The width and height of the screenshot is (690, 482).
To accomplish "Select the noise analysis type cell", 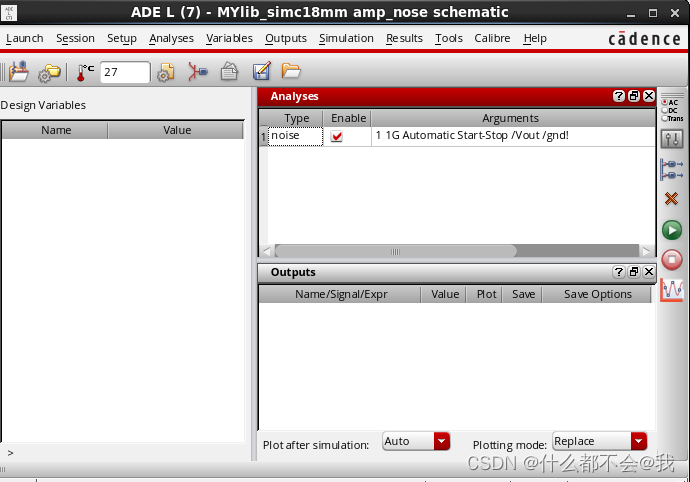I will [x=295, y=136].
